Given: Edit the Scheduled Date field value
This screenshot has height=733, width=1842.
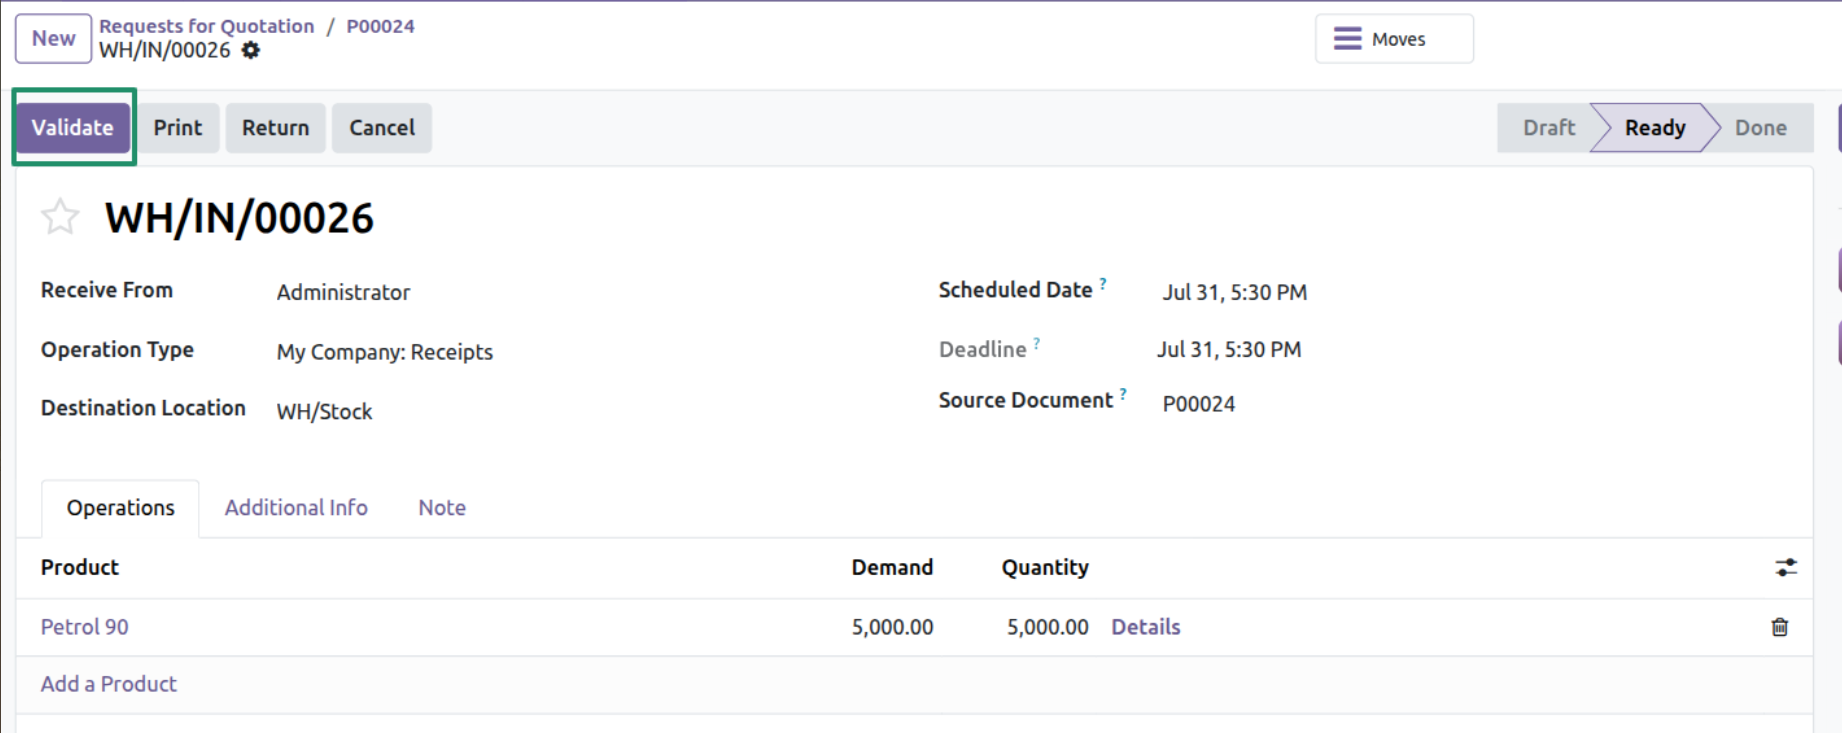Looking at the screenshot, I should [1235, 292].
